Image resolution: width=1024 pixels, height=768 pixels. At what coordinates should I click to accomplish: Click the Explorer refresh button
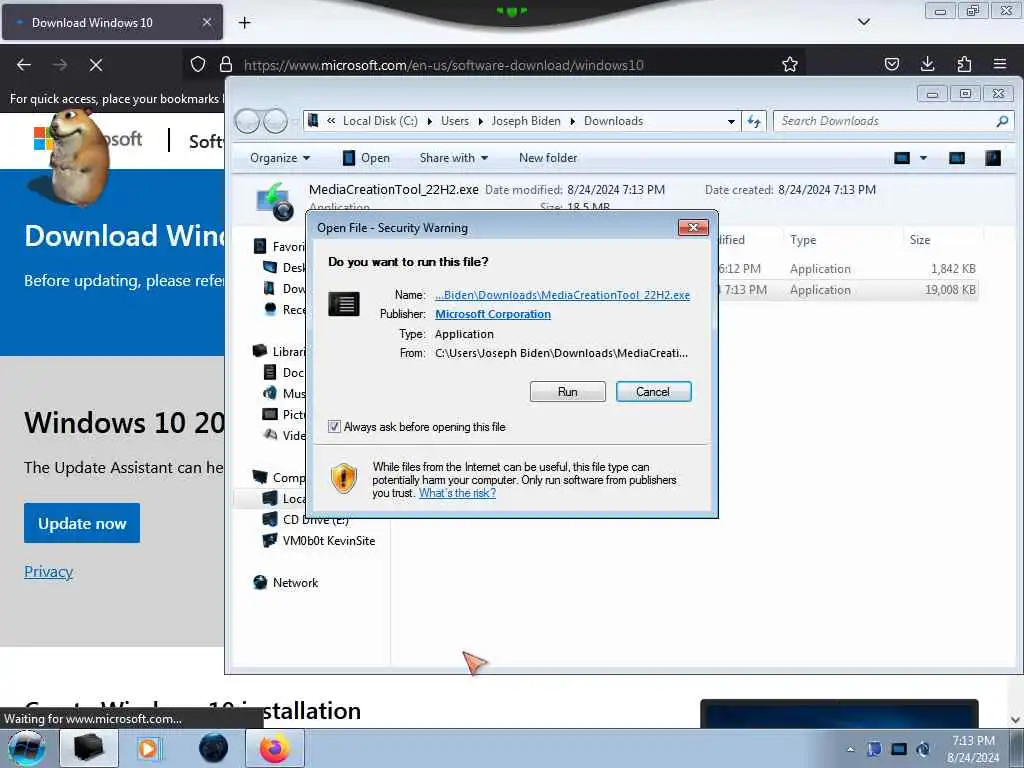click(x=754, y=121)
